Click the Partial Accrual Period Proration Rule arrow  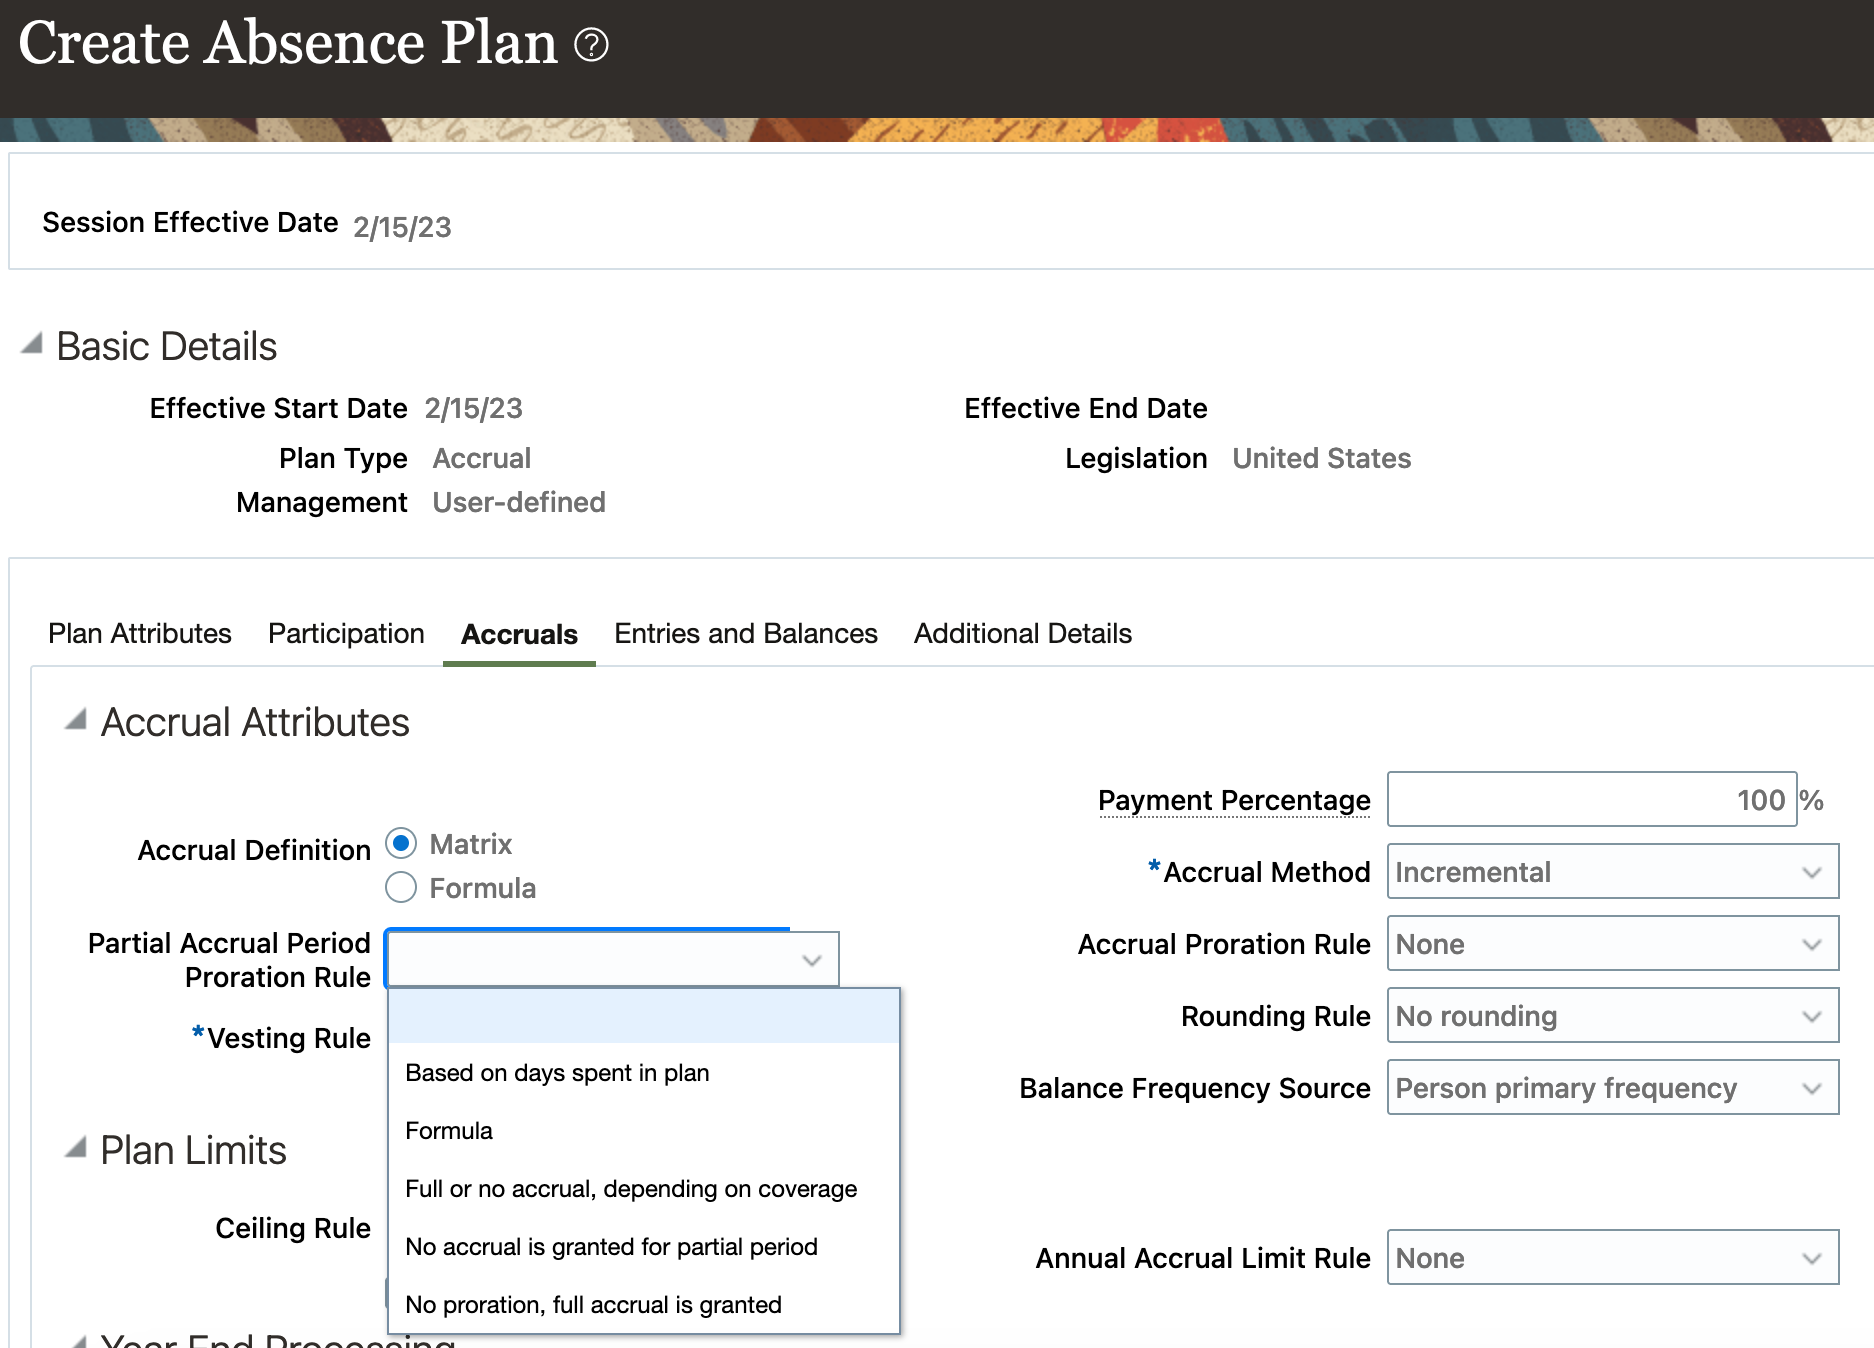tap(812, 960)
